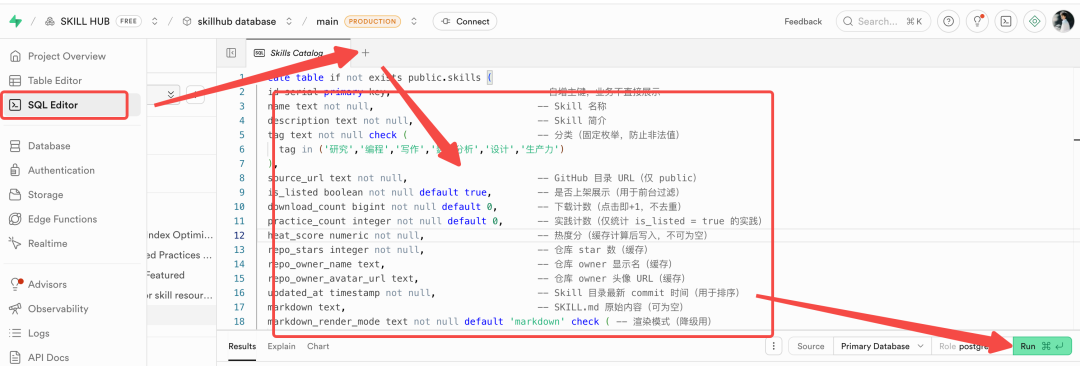This screenshot has width=1080, height=366.
Task: Run the SQL query
Action: click(1043, 346)
